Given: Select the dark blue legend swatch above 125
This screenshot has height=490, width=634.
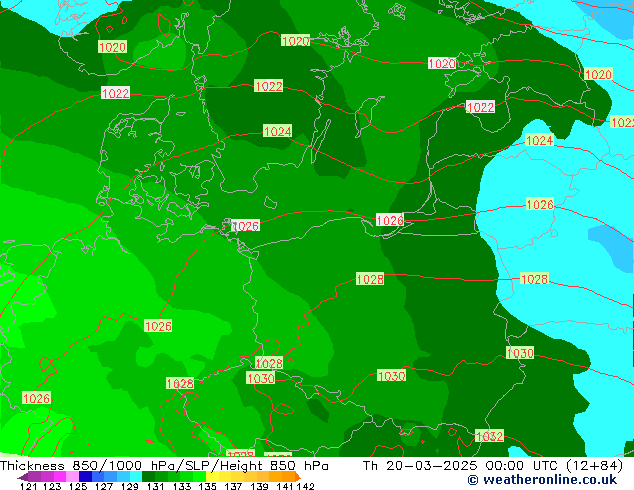Looking at the screenshot, I should click(x=85, y=476).
